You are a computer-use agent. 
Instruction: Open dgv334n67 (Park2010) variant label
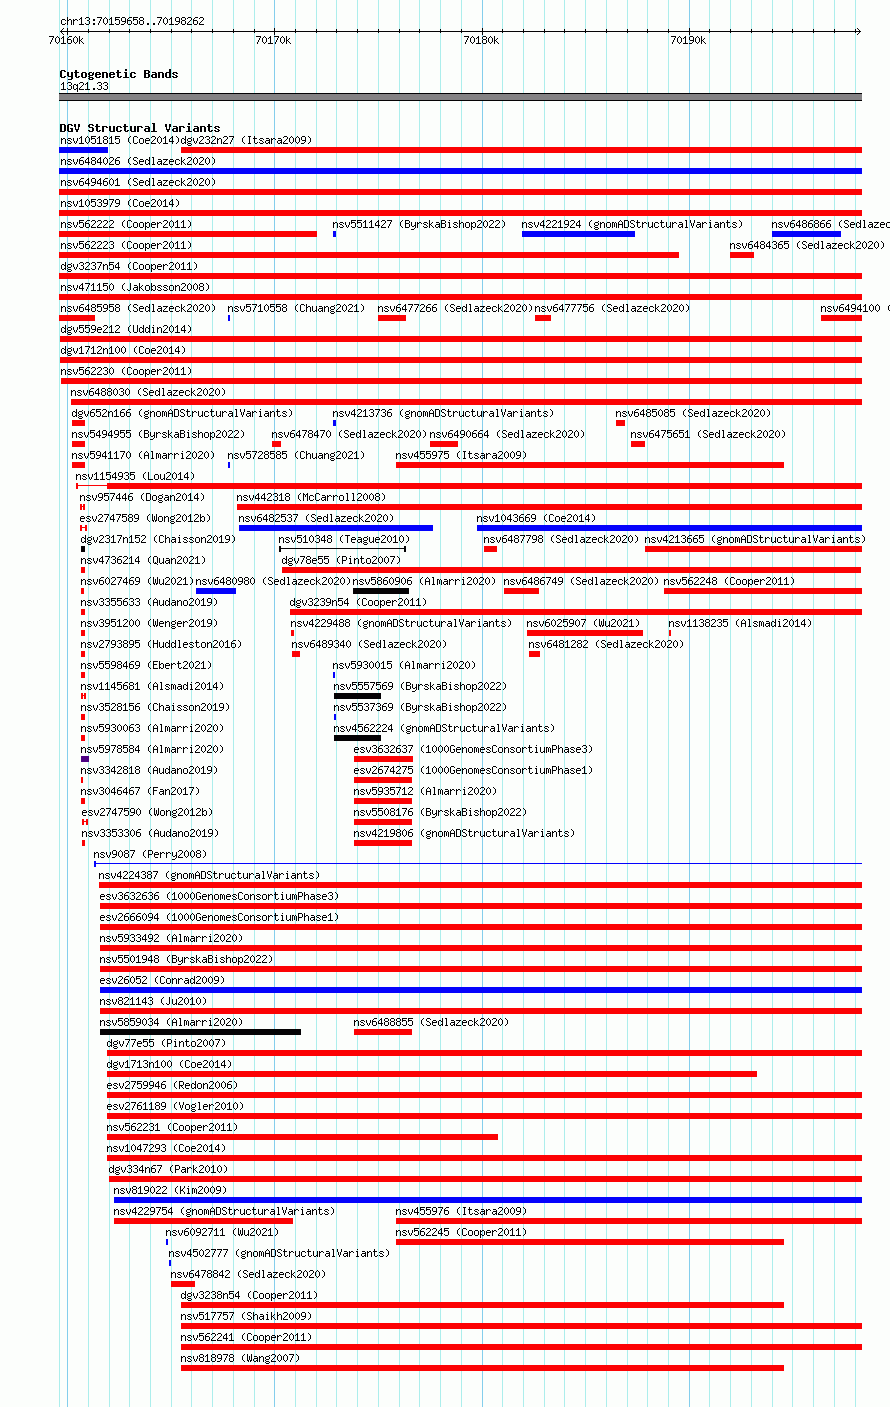pyautogui.click(x=168, y=1169)
